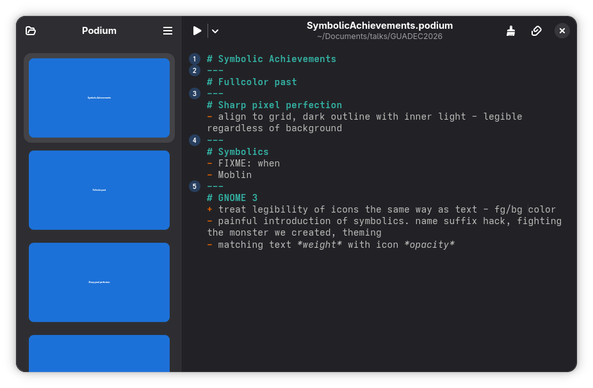Click 'the monster we created, theming' line
593x388 pixels.
294,233
